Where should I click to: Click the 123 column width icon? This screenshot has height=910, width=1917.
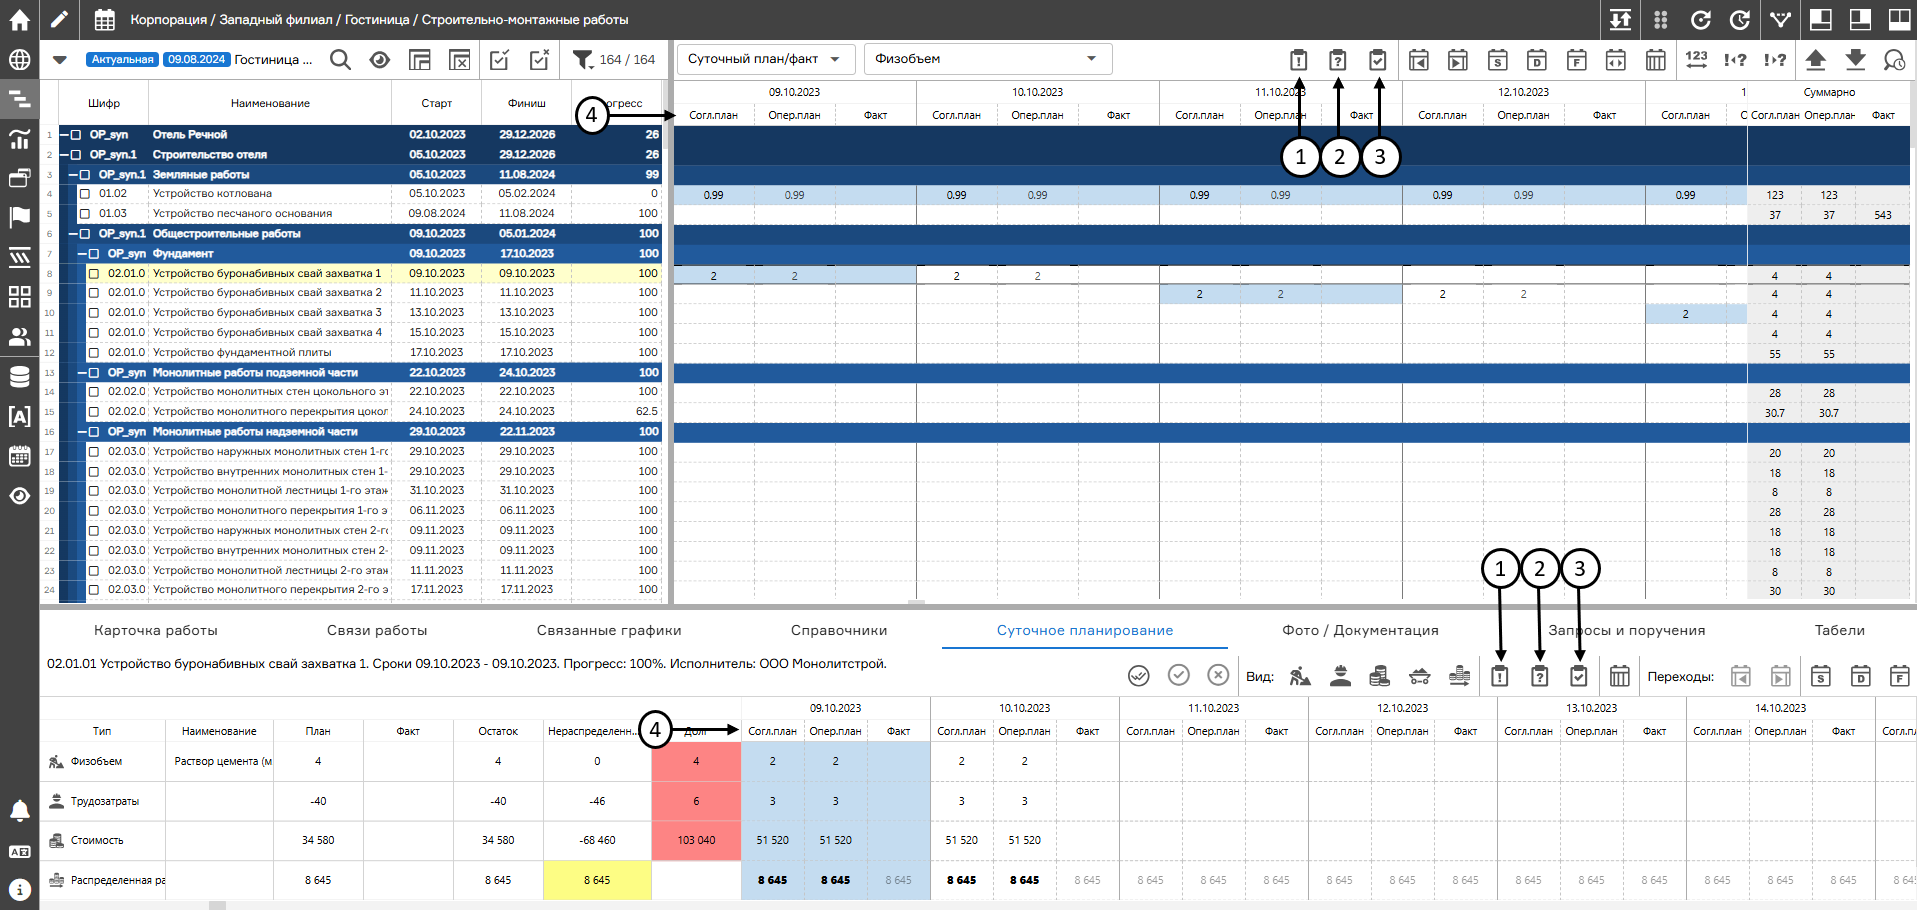[1696, 59]
